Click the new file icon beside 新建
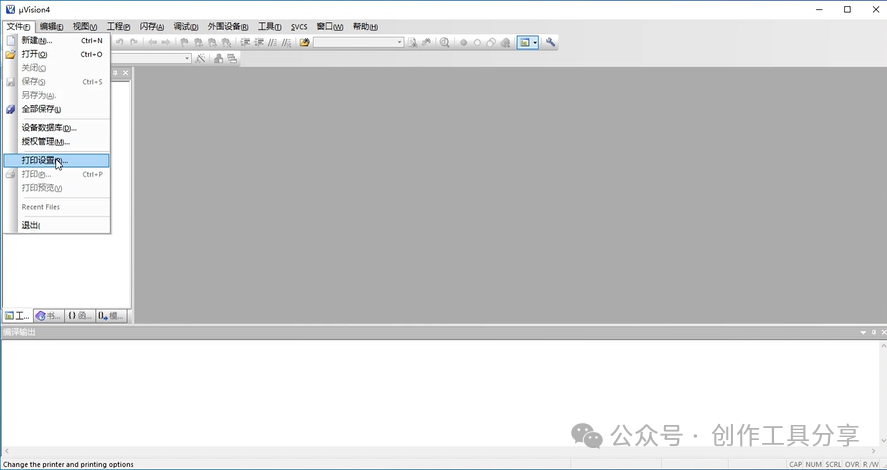 (11, 41)
